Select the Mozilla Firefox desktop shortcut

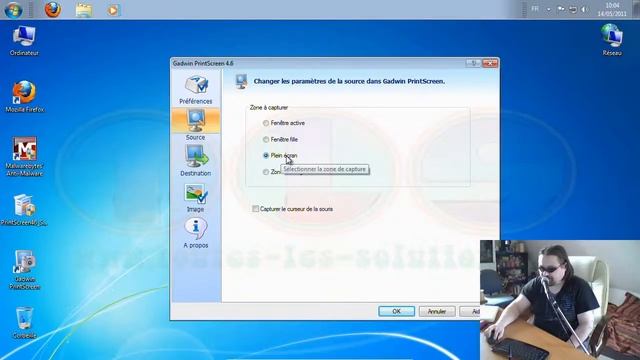click(24, 96)
